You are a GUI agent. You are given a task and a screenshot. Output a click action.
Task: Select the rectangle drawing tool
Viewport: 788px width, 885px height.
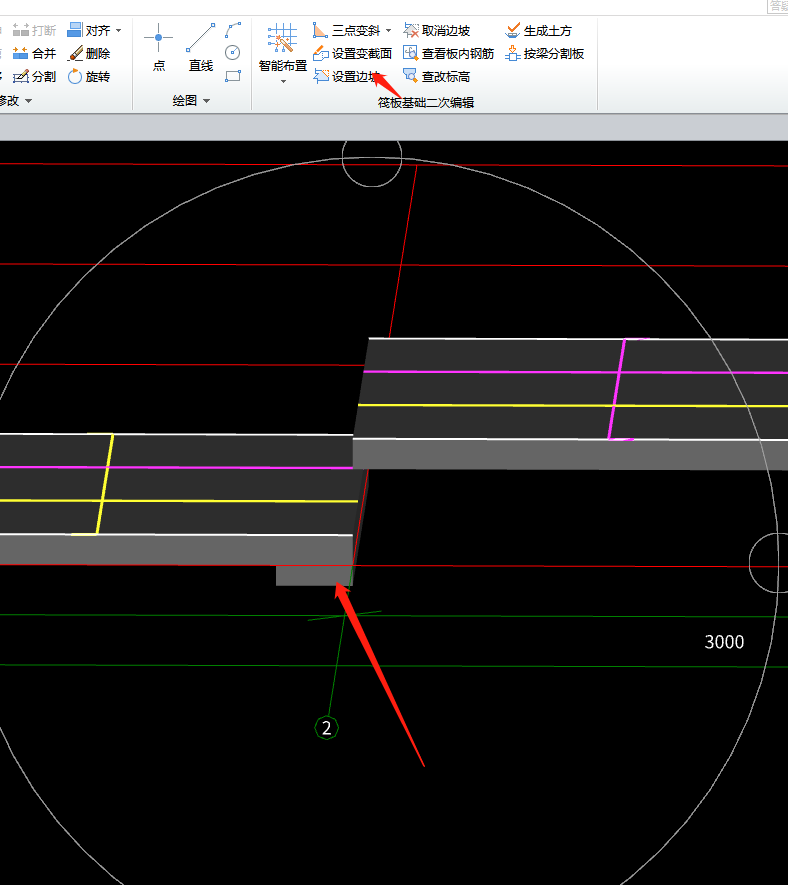tap(233, 76)
